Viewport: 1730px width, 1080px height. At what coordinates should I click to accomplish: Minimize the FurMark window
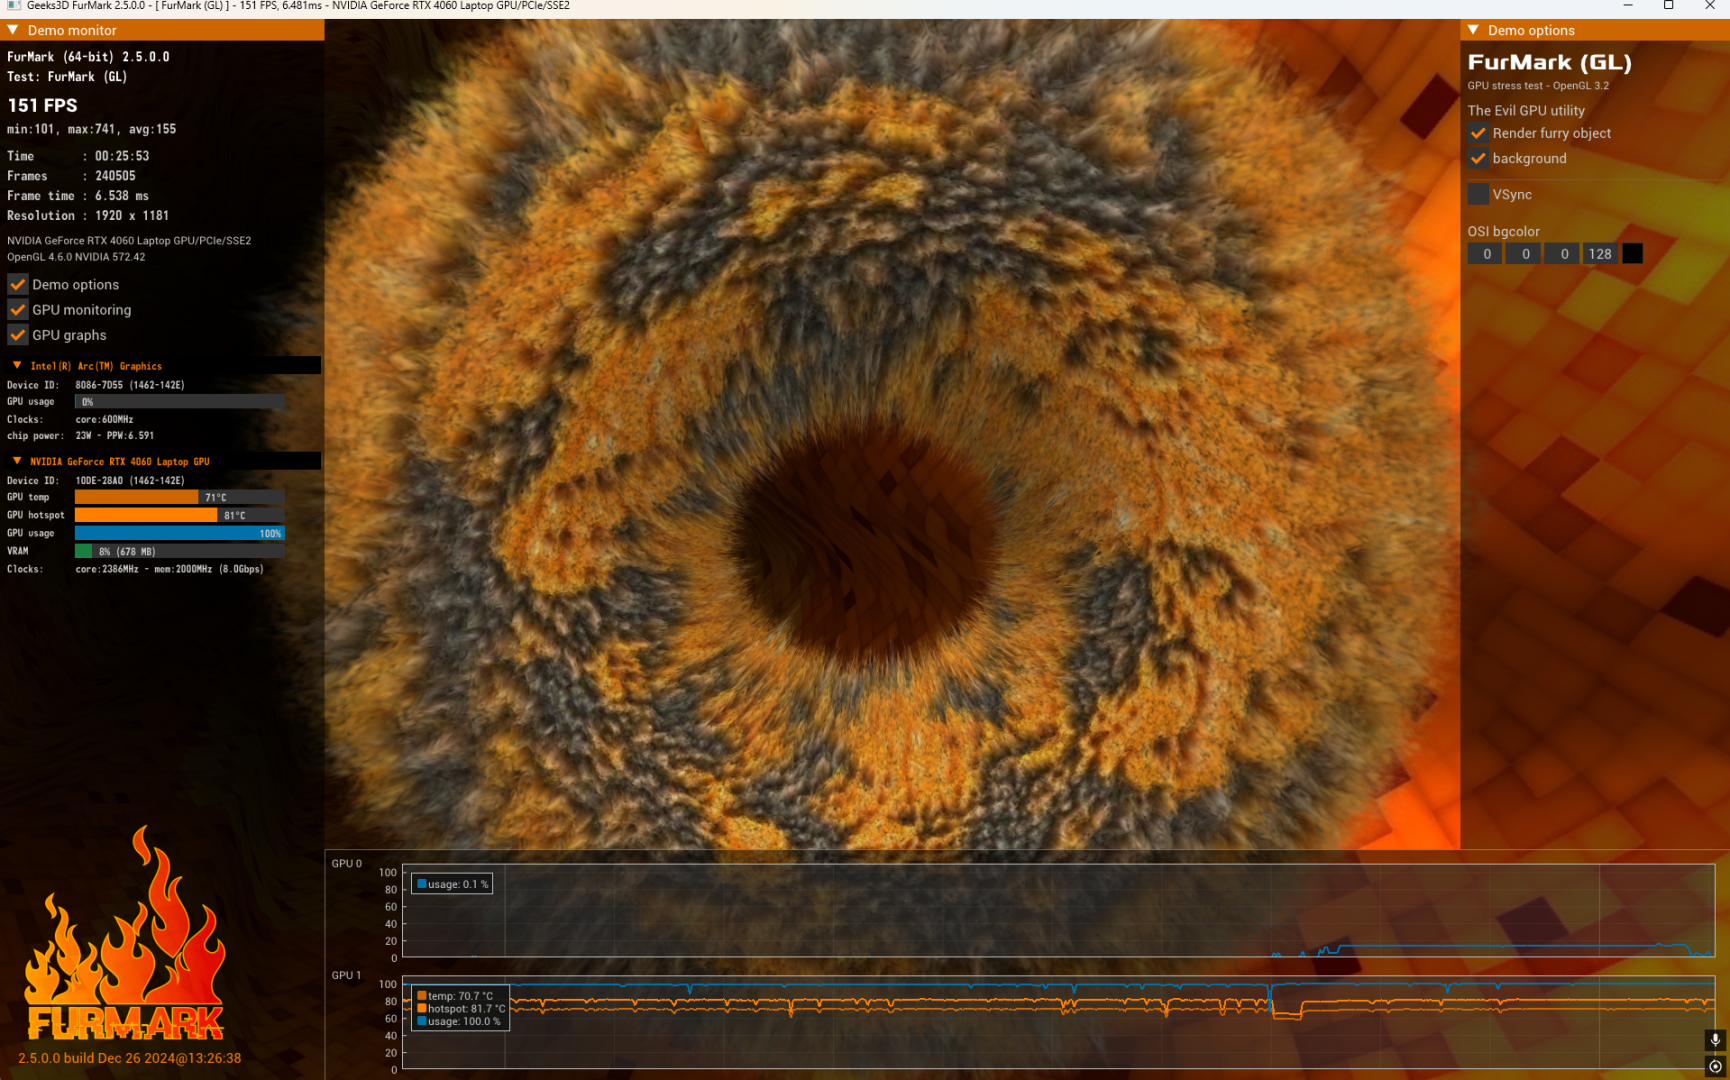point(1628,6)
